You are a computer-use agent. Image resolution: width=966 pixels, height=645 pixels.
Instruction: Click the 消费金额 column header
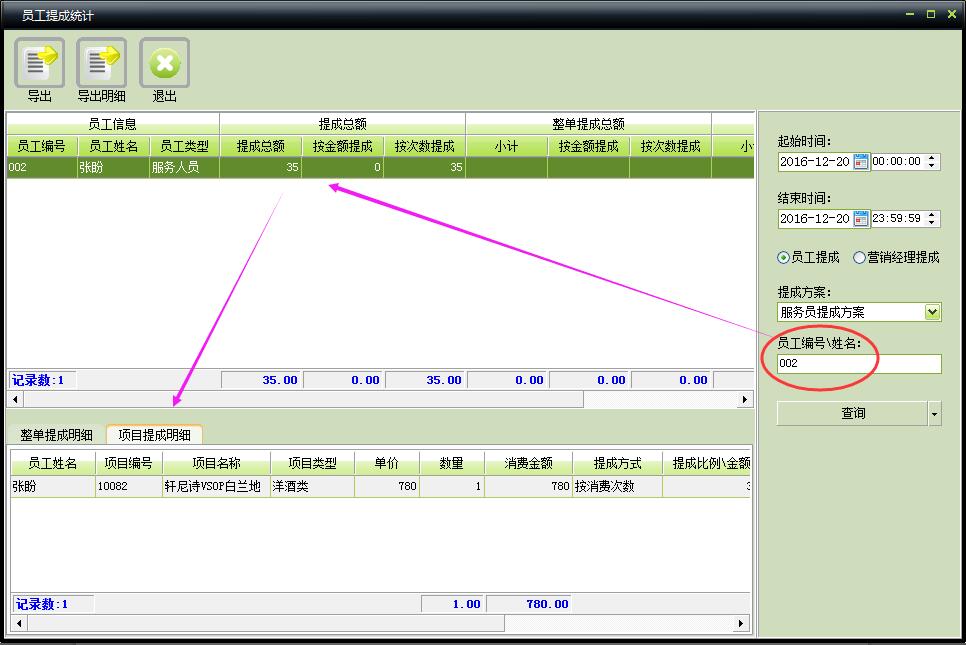(529, 463)
